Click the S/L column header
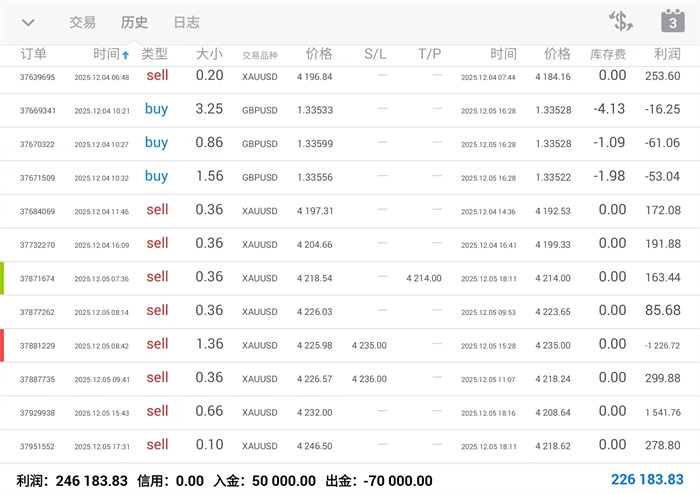Screen dimensions: 700x494 click(x=375, y=54)
